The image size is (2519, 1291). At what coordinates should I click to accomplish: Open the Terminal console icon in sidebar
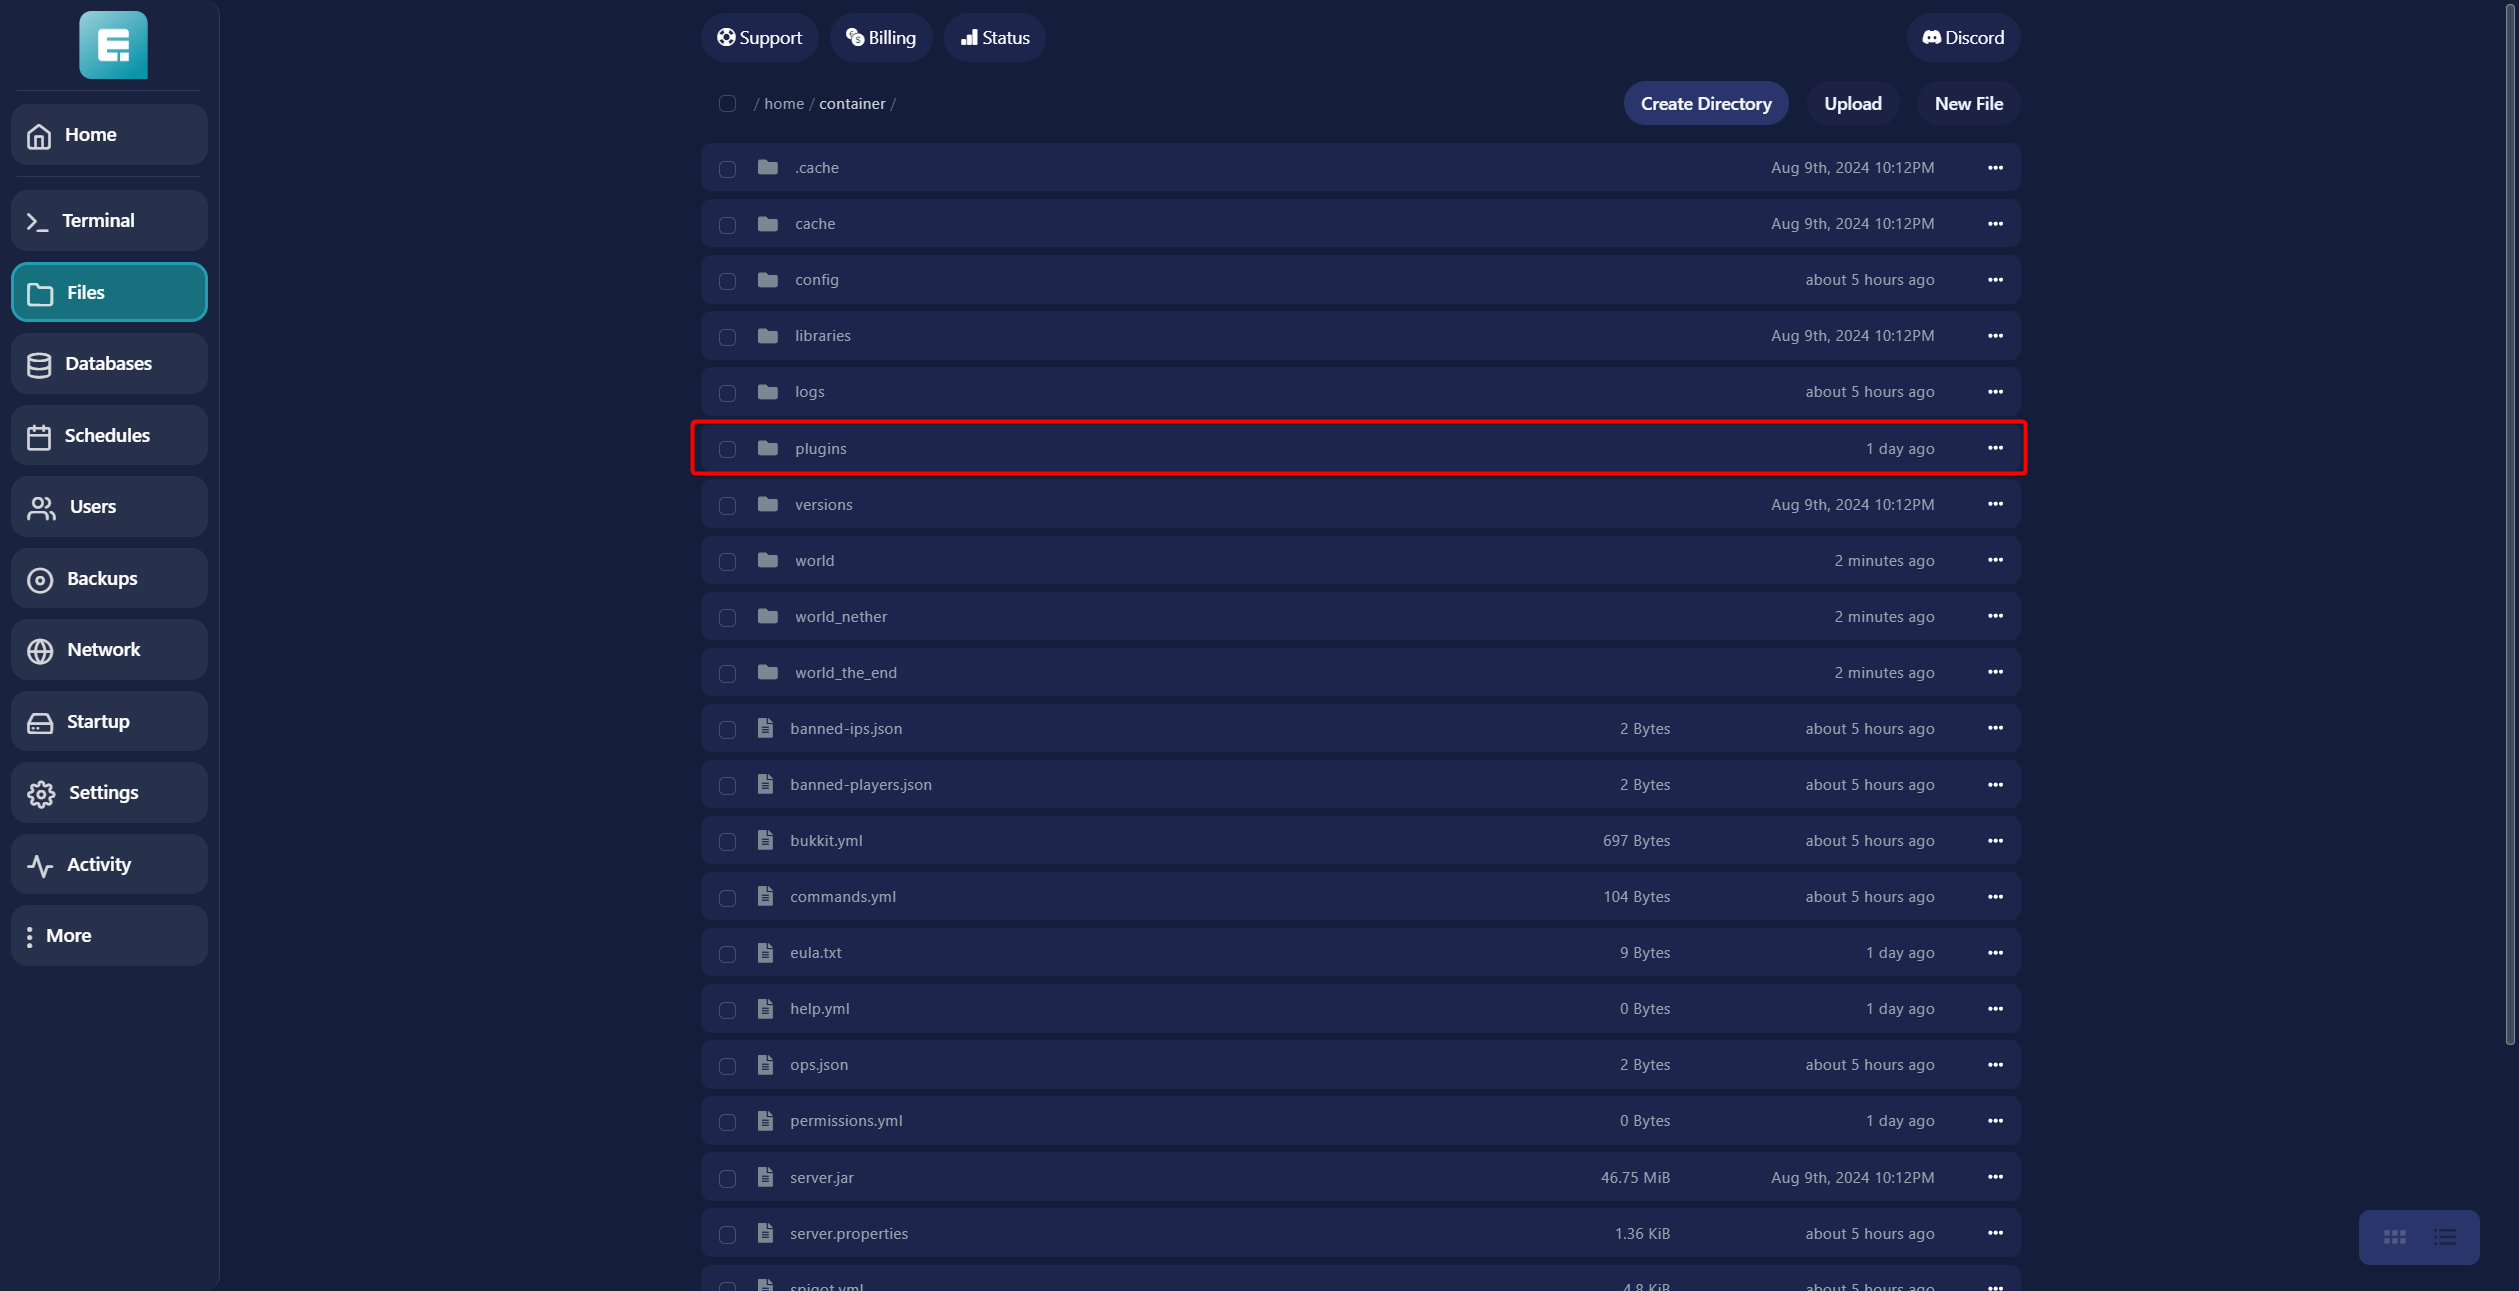click(x=38, y=221)
